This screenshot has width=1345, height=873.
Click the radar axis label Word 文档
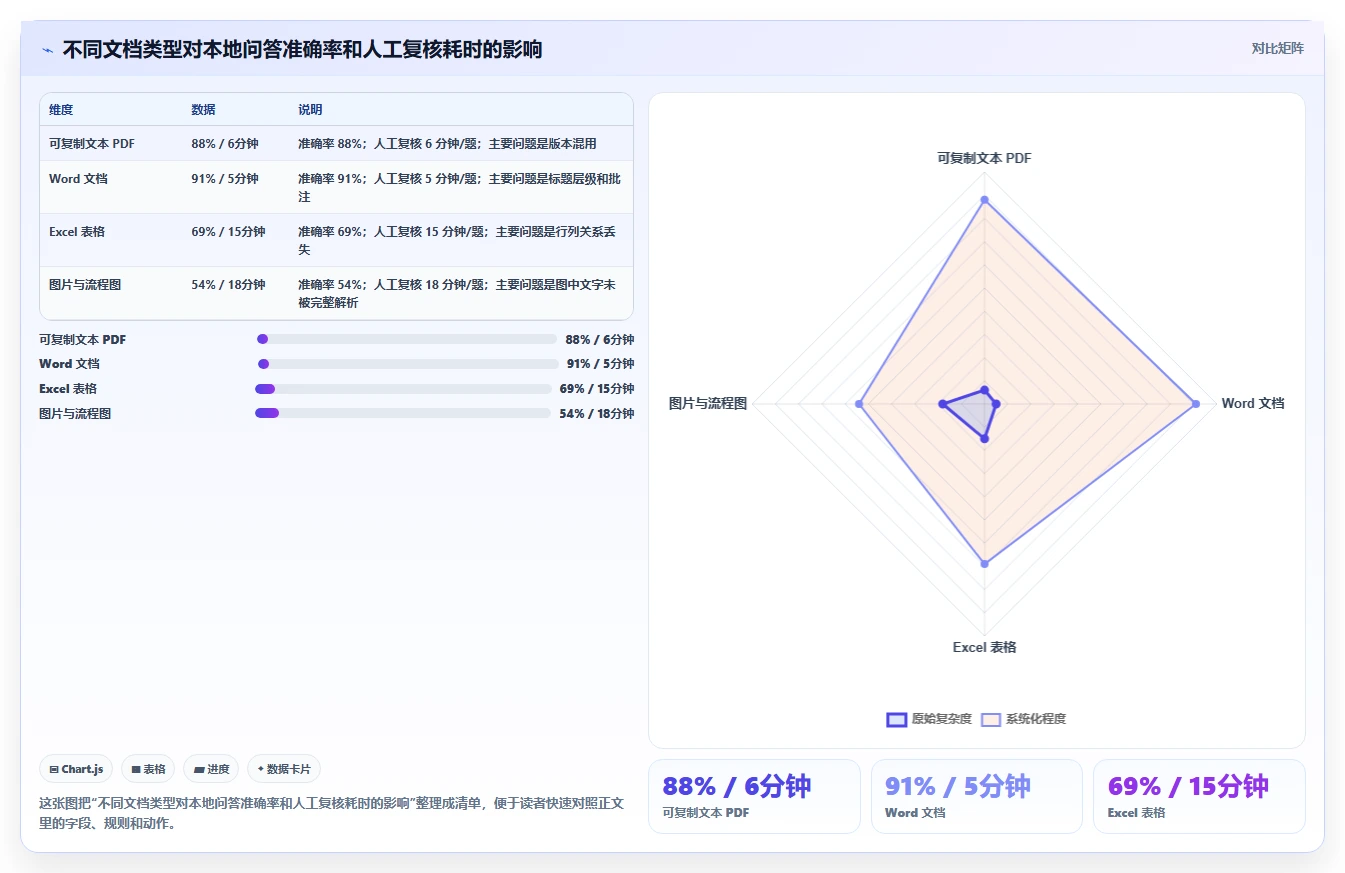pos(1253,403)
